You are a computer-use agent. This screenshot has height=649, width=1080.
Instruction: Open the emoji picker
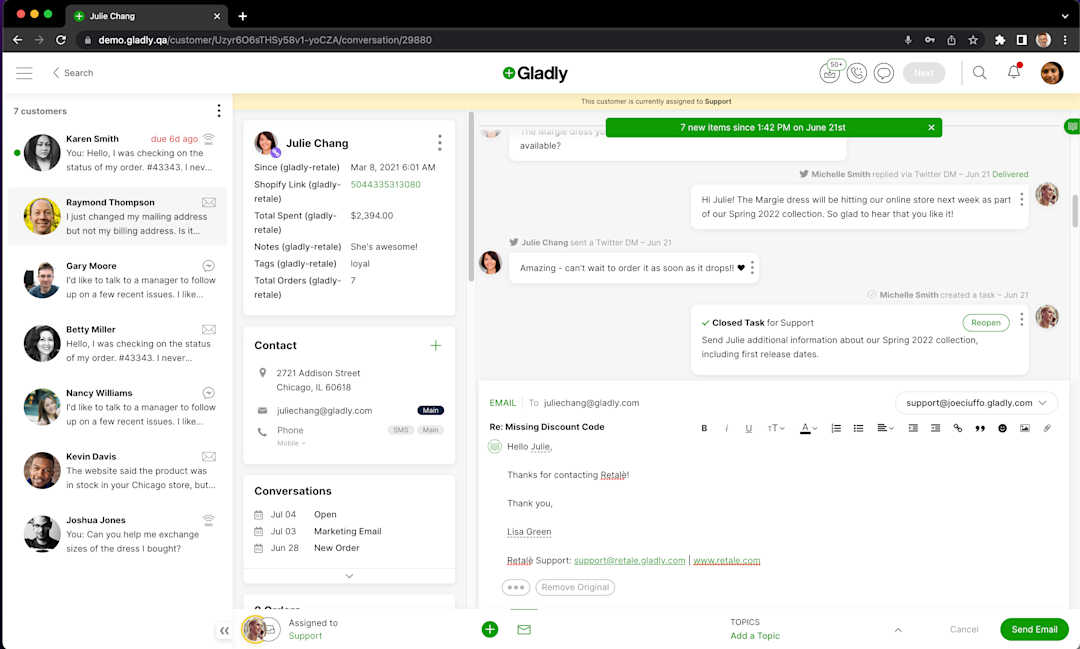[x=1002, y=429]
